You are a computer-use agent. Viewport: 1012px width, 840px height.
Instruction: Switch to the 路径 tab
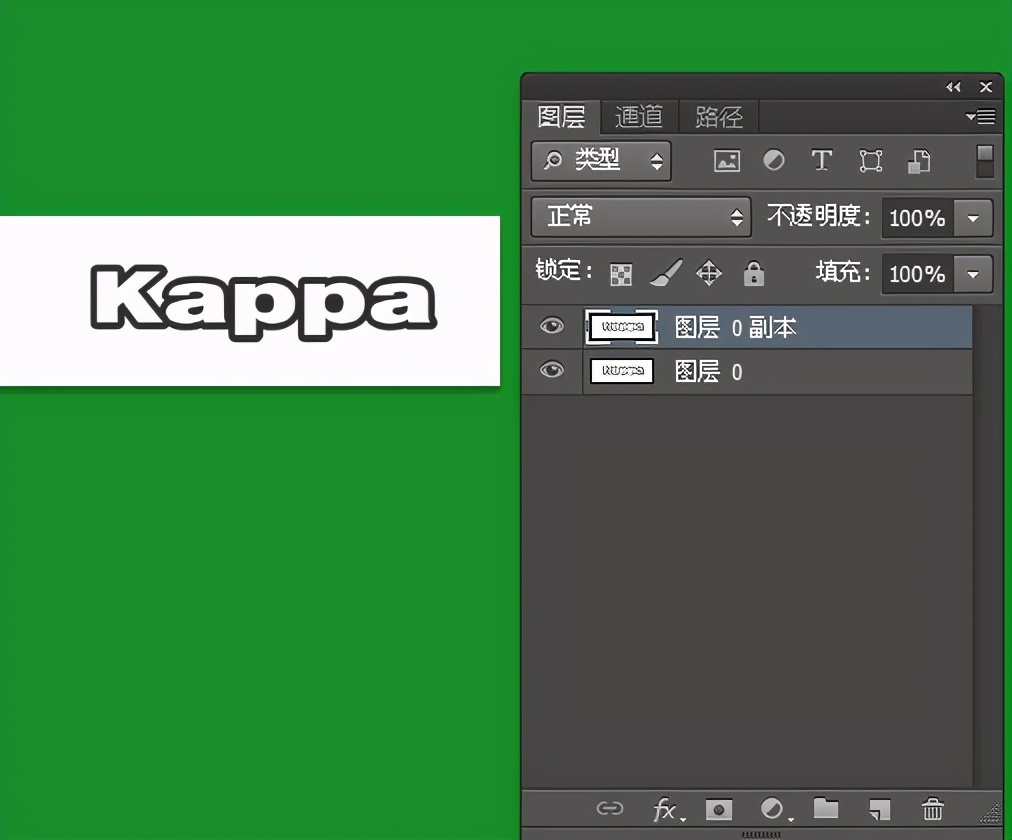718,117
